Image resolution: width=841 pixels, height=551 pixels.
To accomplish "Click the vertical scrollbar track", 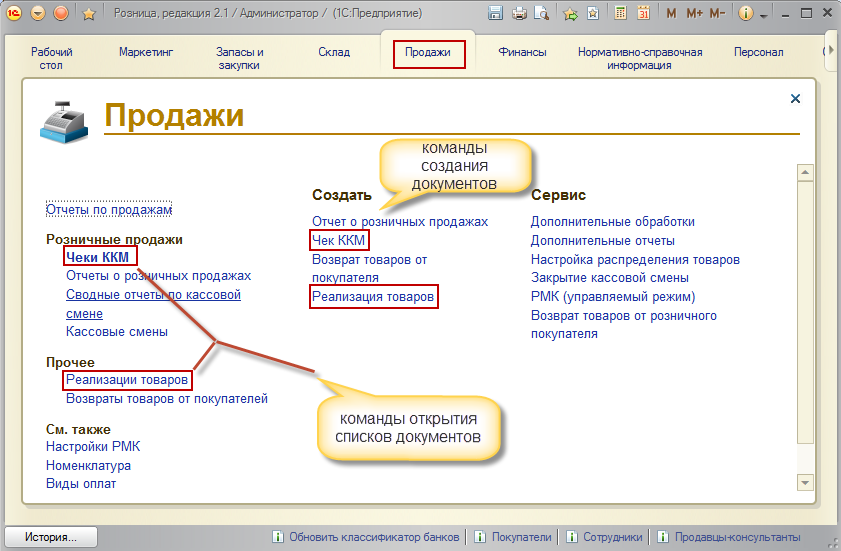I will tap(805, 327).
